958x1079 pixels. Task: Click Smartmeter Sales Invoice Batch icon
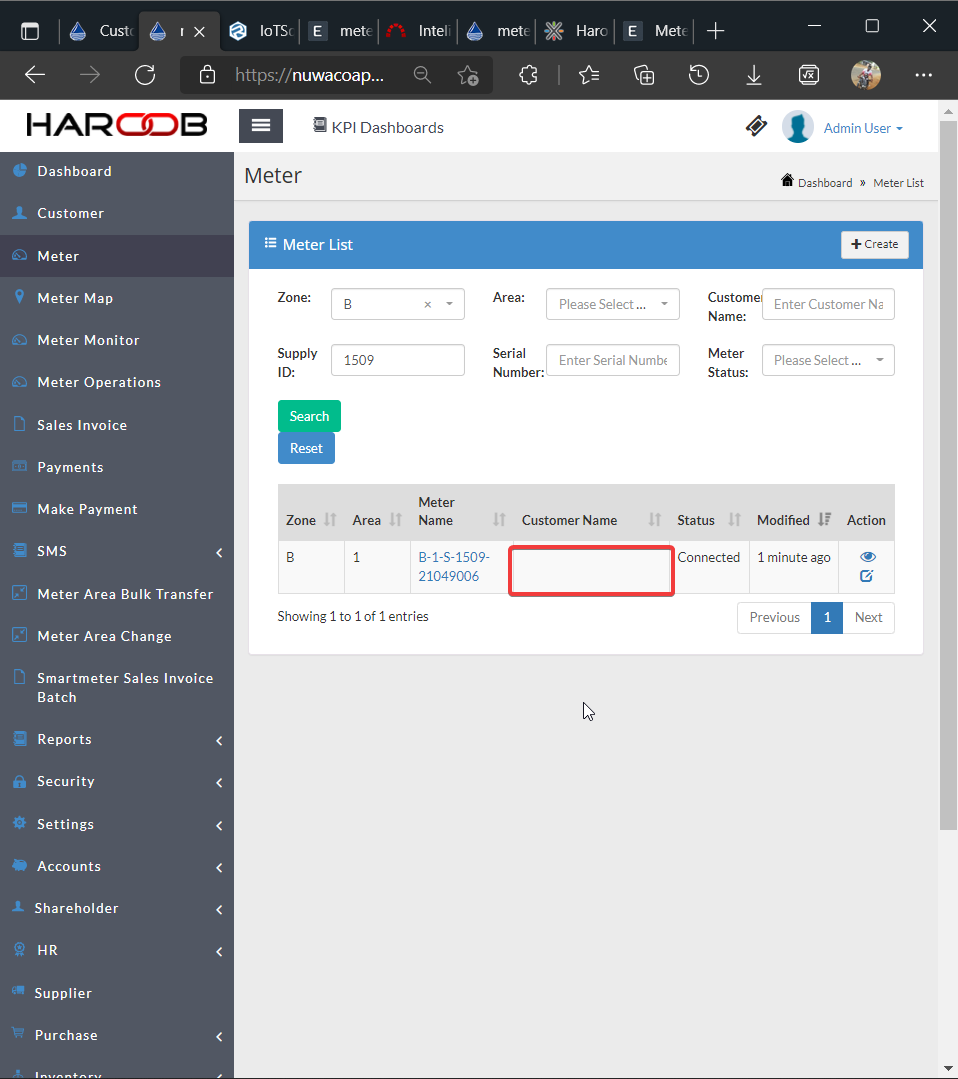(19, 676)
